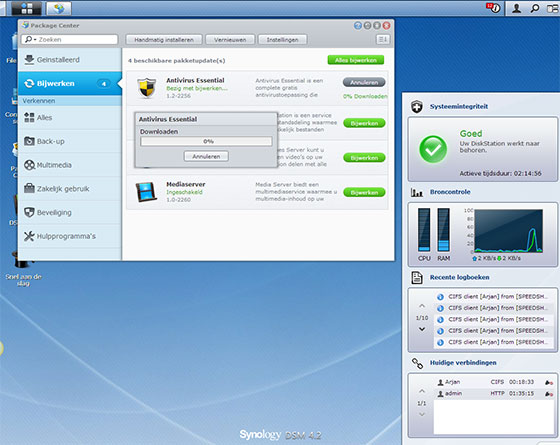Screen dimensions: 560x445
Task: Open the notifications icon in top bar
Action: coord(493,8)
